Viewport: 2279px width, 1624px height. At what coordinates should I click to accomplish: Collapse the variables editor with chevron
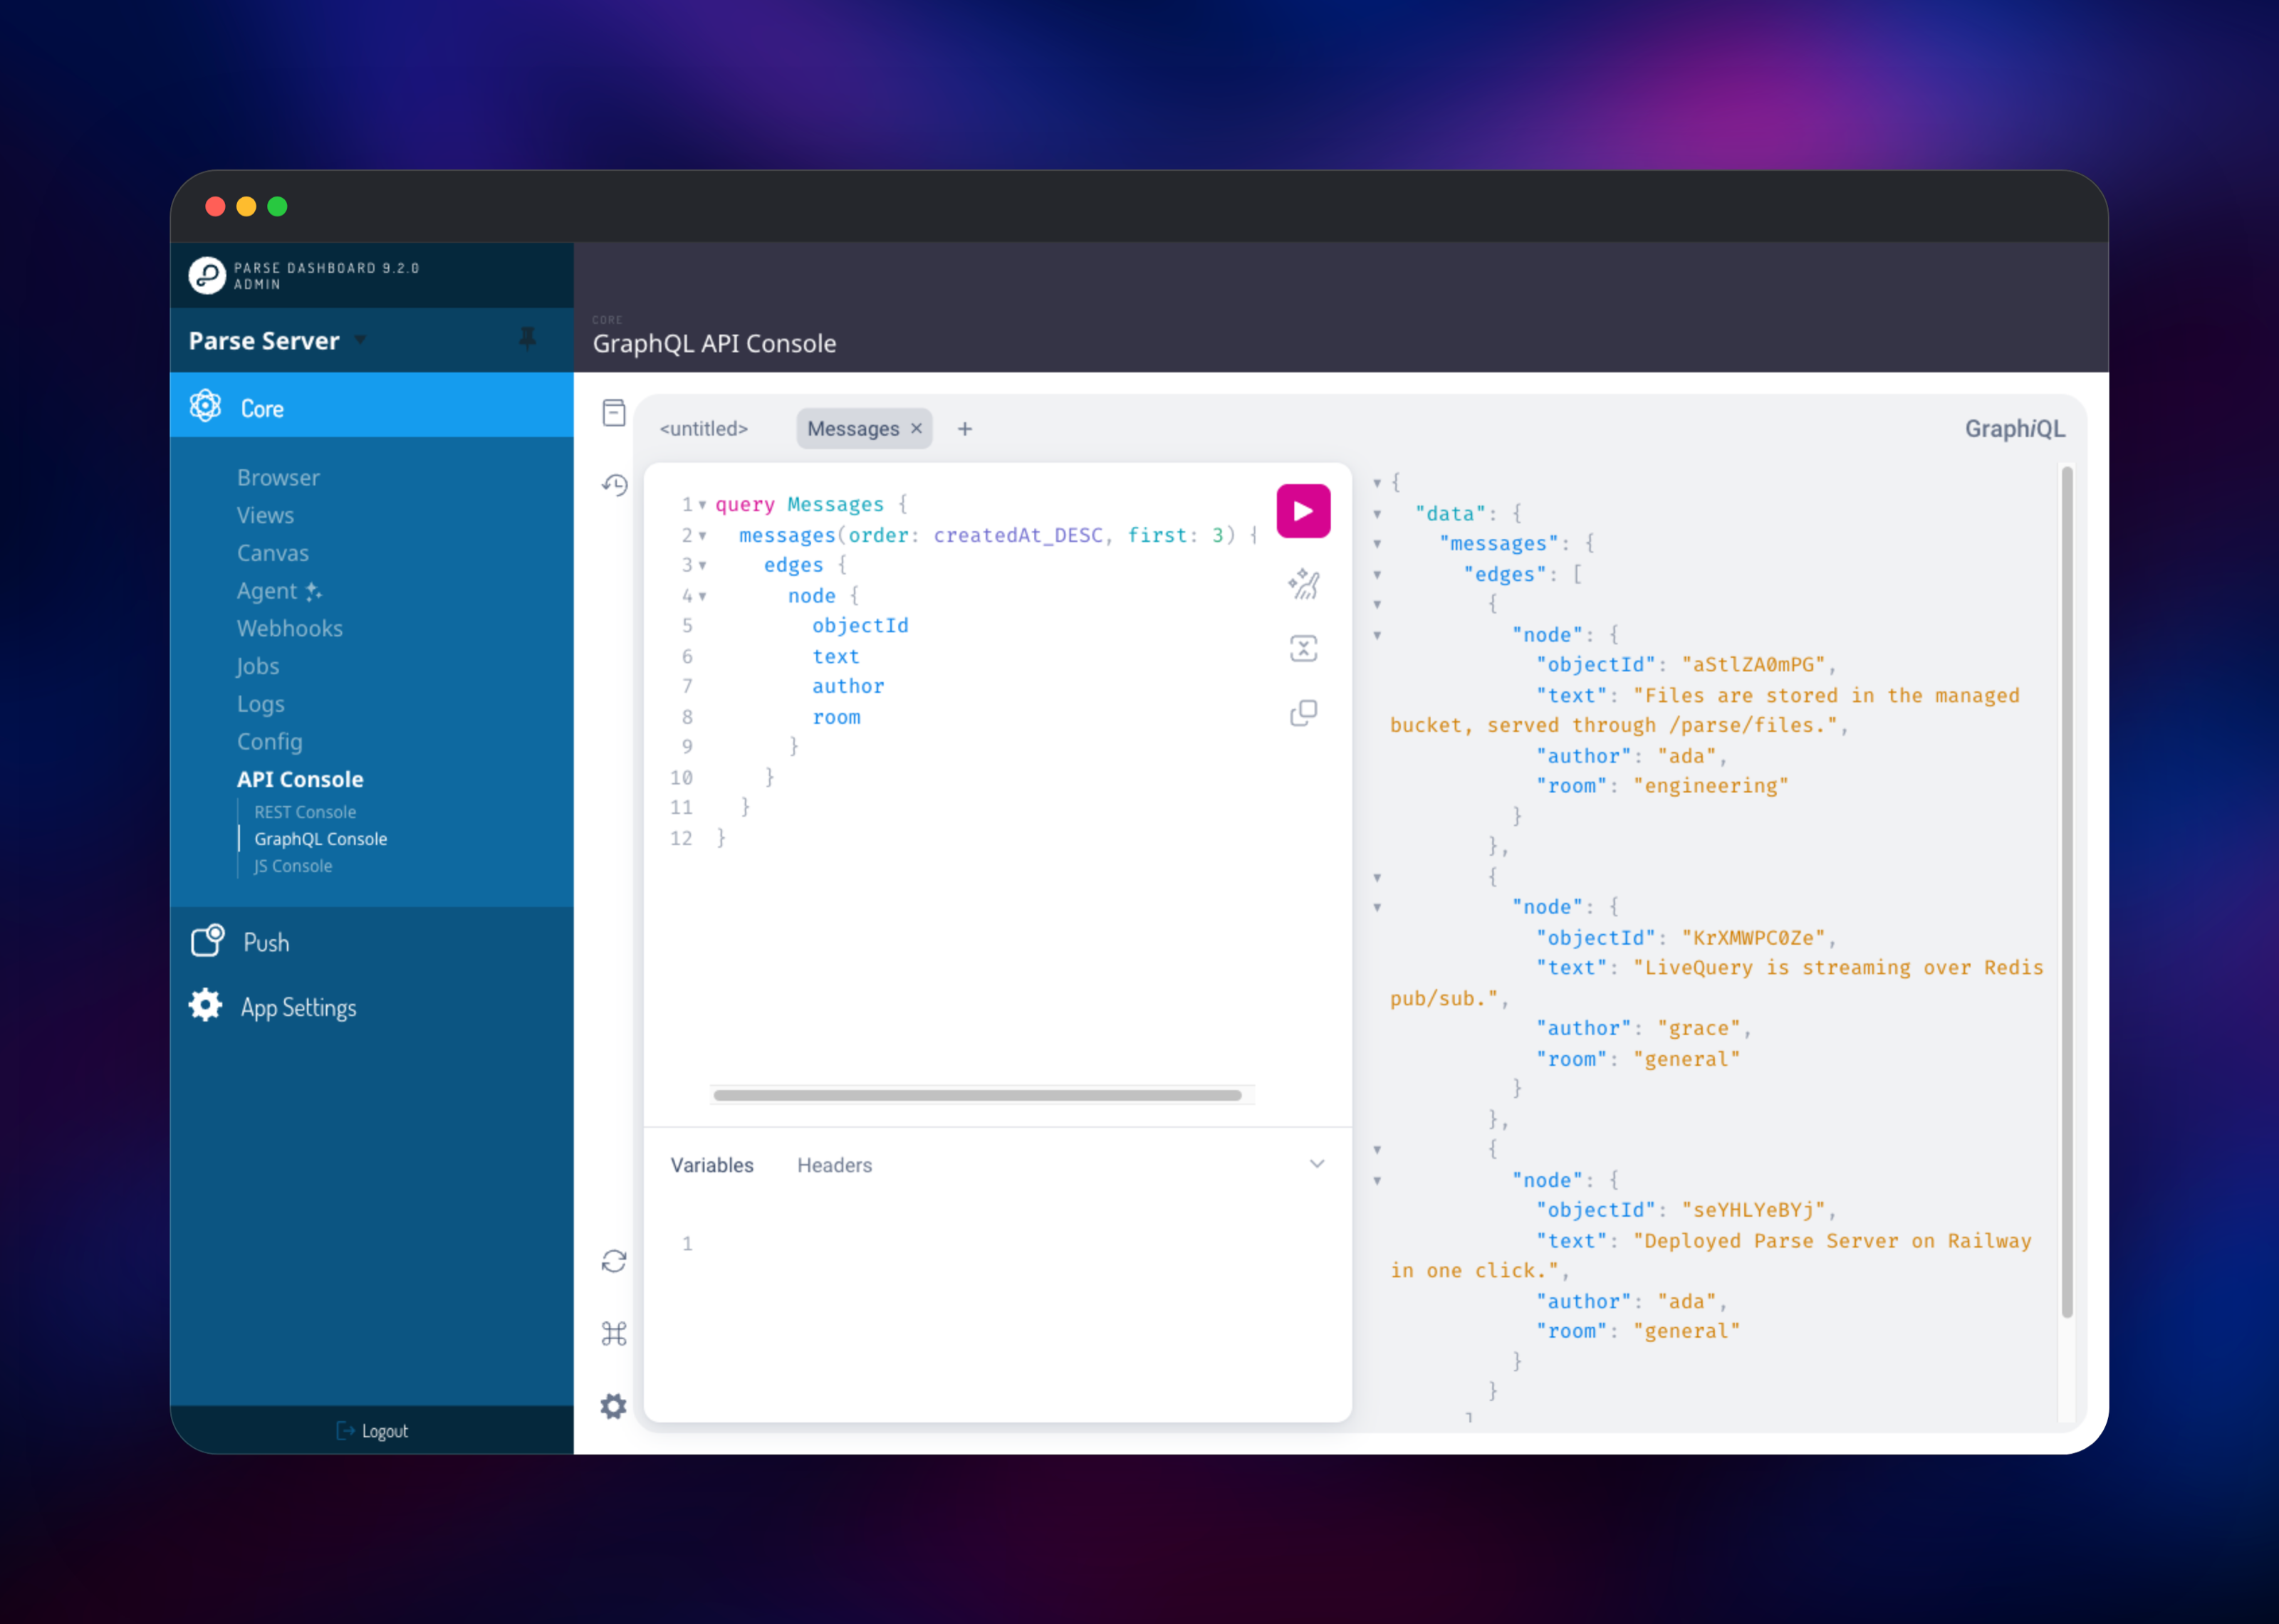point(1317,1164)
